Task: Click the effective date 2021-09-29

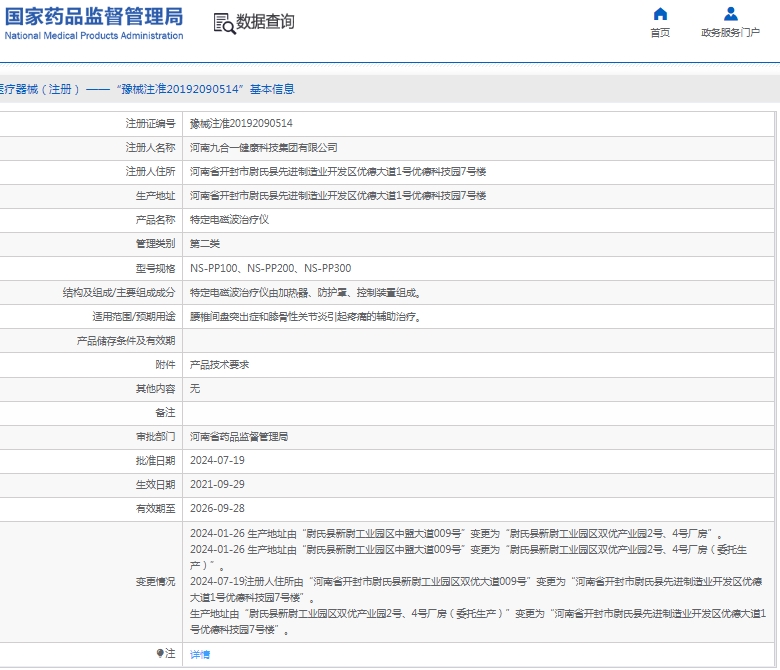Action: tap(217, 484)
